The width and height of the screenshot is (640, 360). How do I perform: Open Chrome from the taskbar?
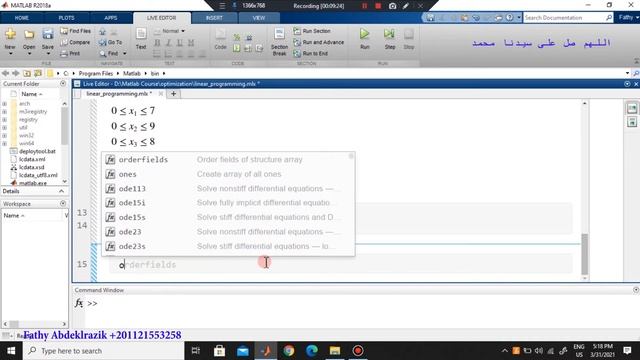[x=289, y=351]
